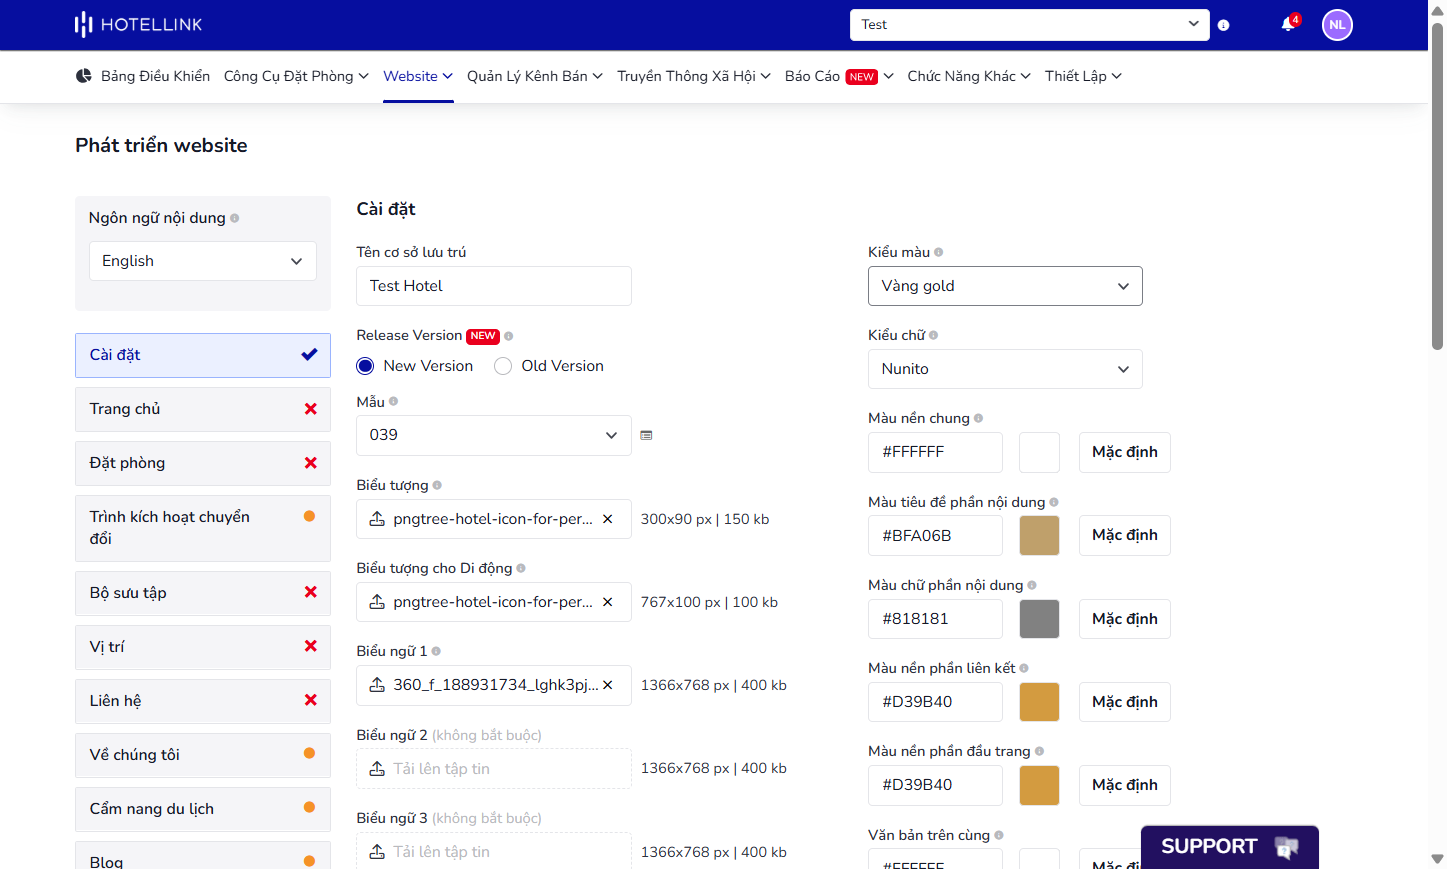Click the template preview icon beside Mẫu

tap(646, 435)
